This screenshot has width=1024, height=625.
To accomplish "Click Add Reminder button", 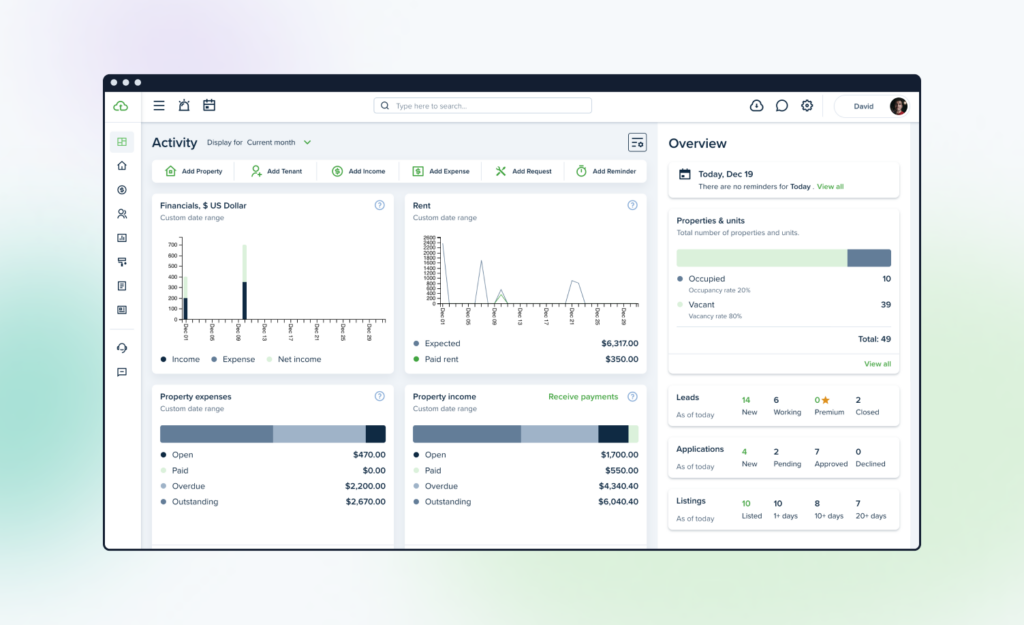I will tap(606, 171).
